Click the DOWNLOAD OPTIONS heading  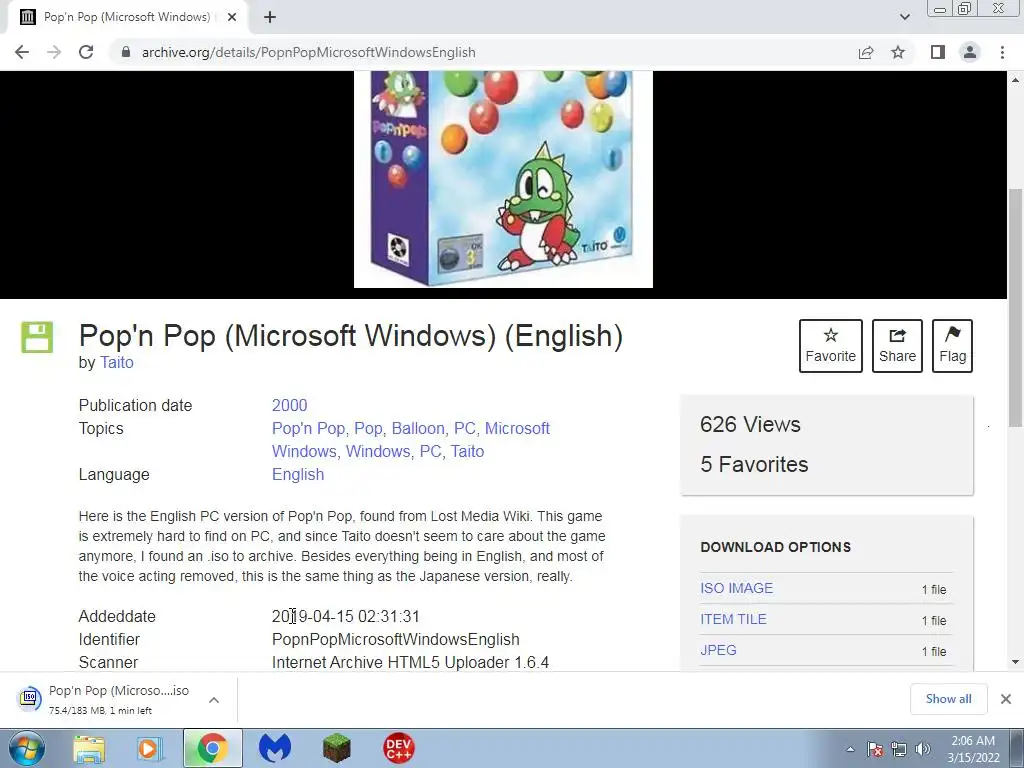[775, 547]
